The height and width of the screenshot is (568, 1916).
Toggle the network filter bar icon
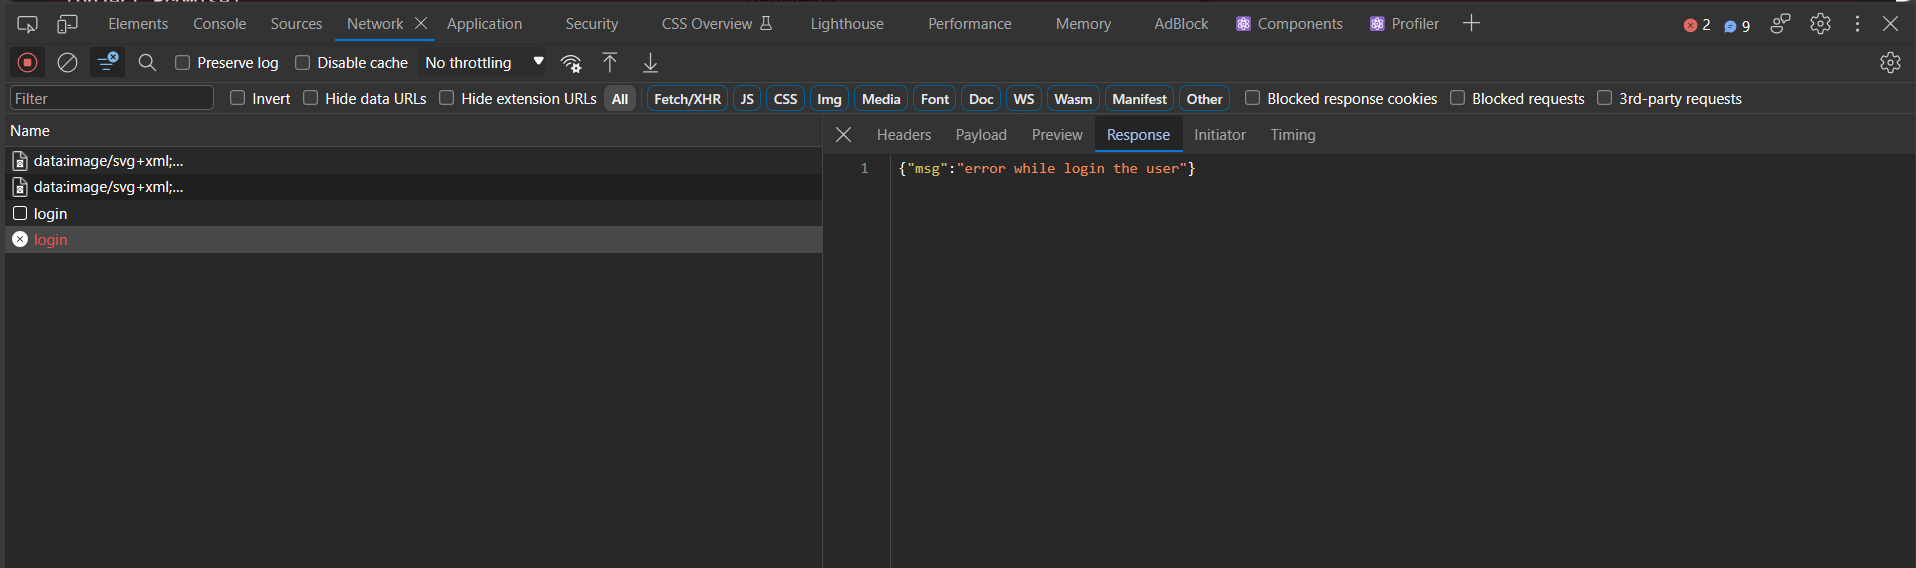[107, 63]
